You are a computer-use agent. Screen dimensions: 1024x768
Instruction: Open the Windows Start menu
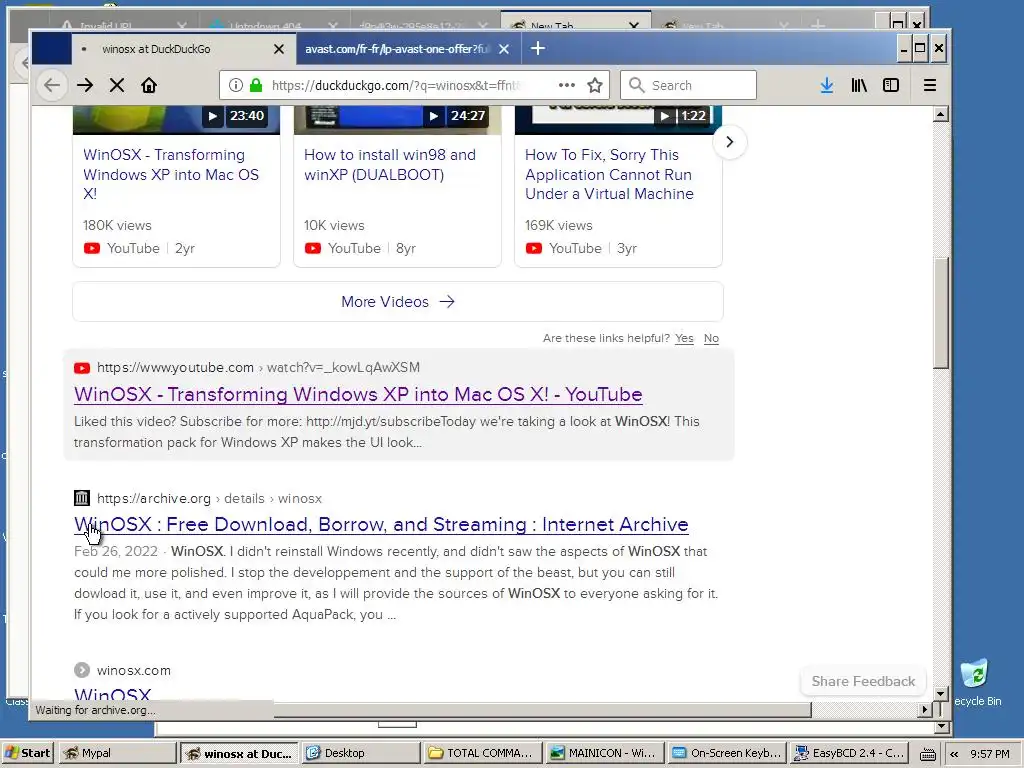(x=27, y=753)
